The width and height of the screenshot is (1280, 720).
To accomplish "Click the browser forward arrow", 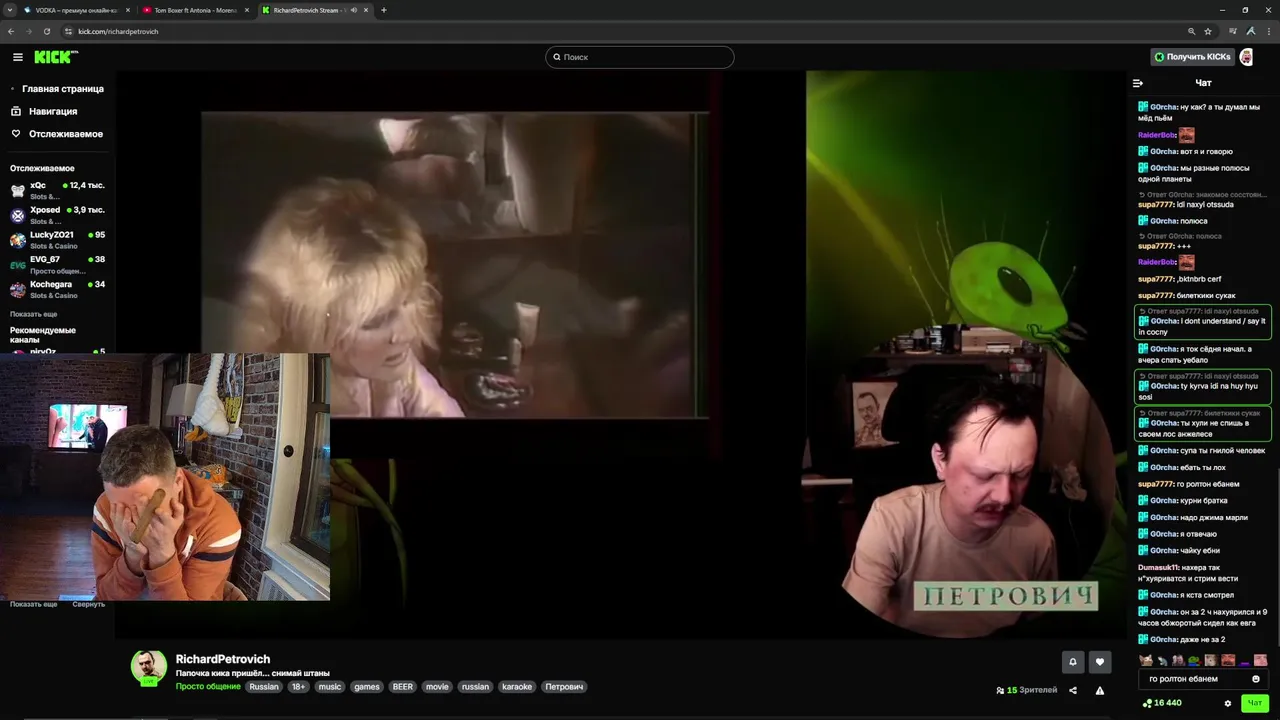I will 29,31.
